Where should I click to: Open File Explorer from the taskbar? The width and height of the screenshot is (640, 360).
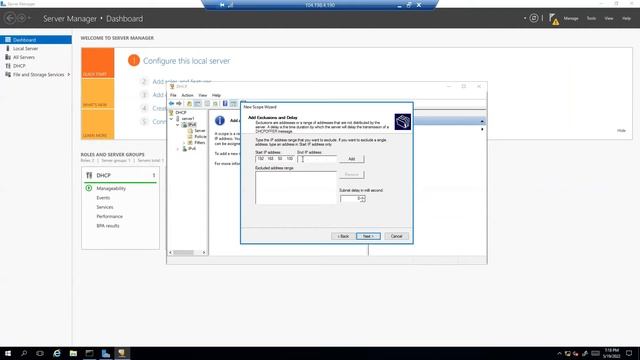[x=73, y=353]
